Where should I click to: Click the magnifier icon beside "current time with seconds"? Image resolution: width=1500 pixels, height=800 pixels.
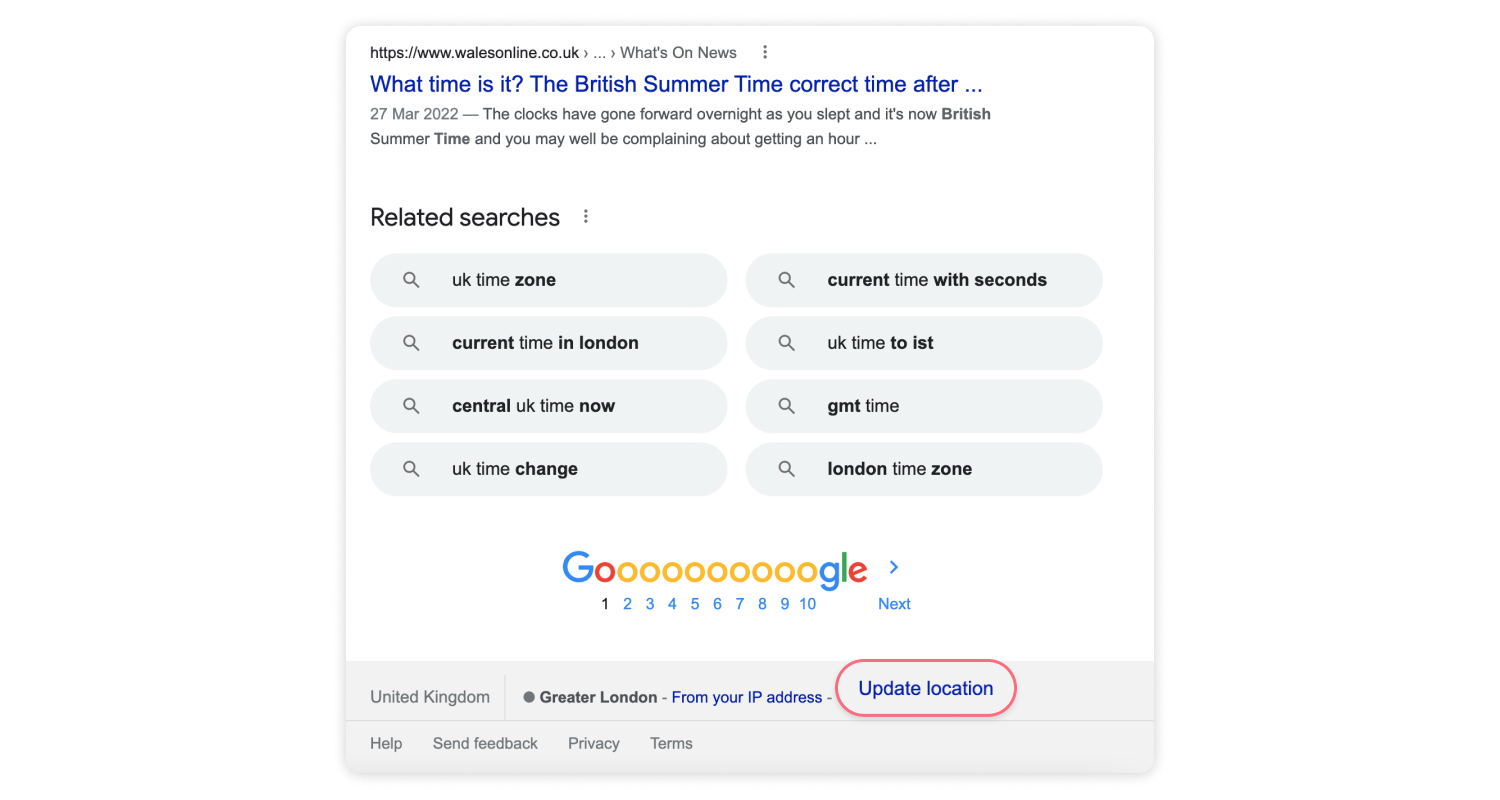pyautogui.click(x=786, y=280)
